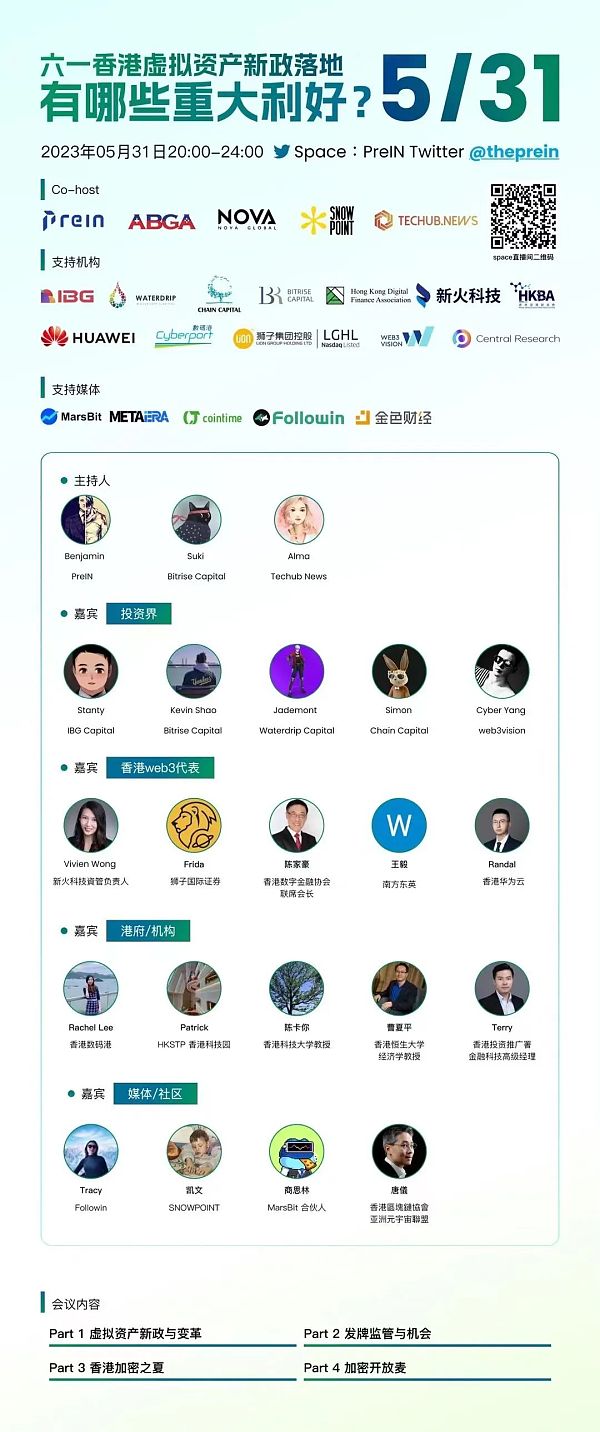The height and width of the screenshot is (1432, 600).
Task: Click the ABGA red logo
Action: [161, 221]
